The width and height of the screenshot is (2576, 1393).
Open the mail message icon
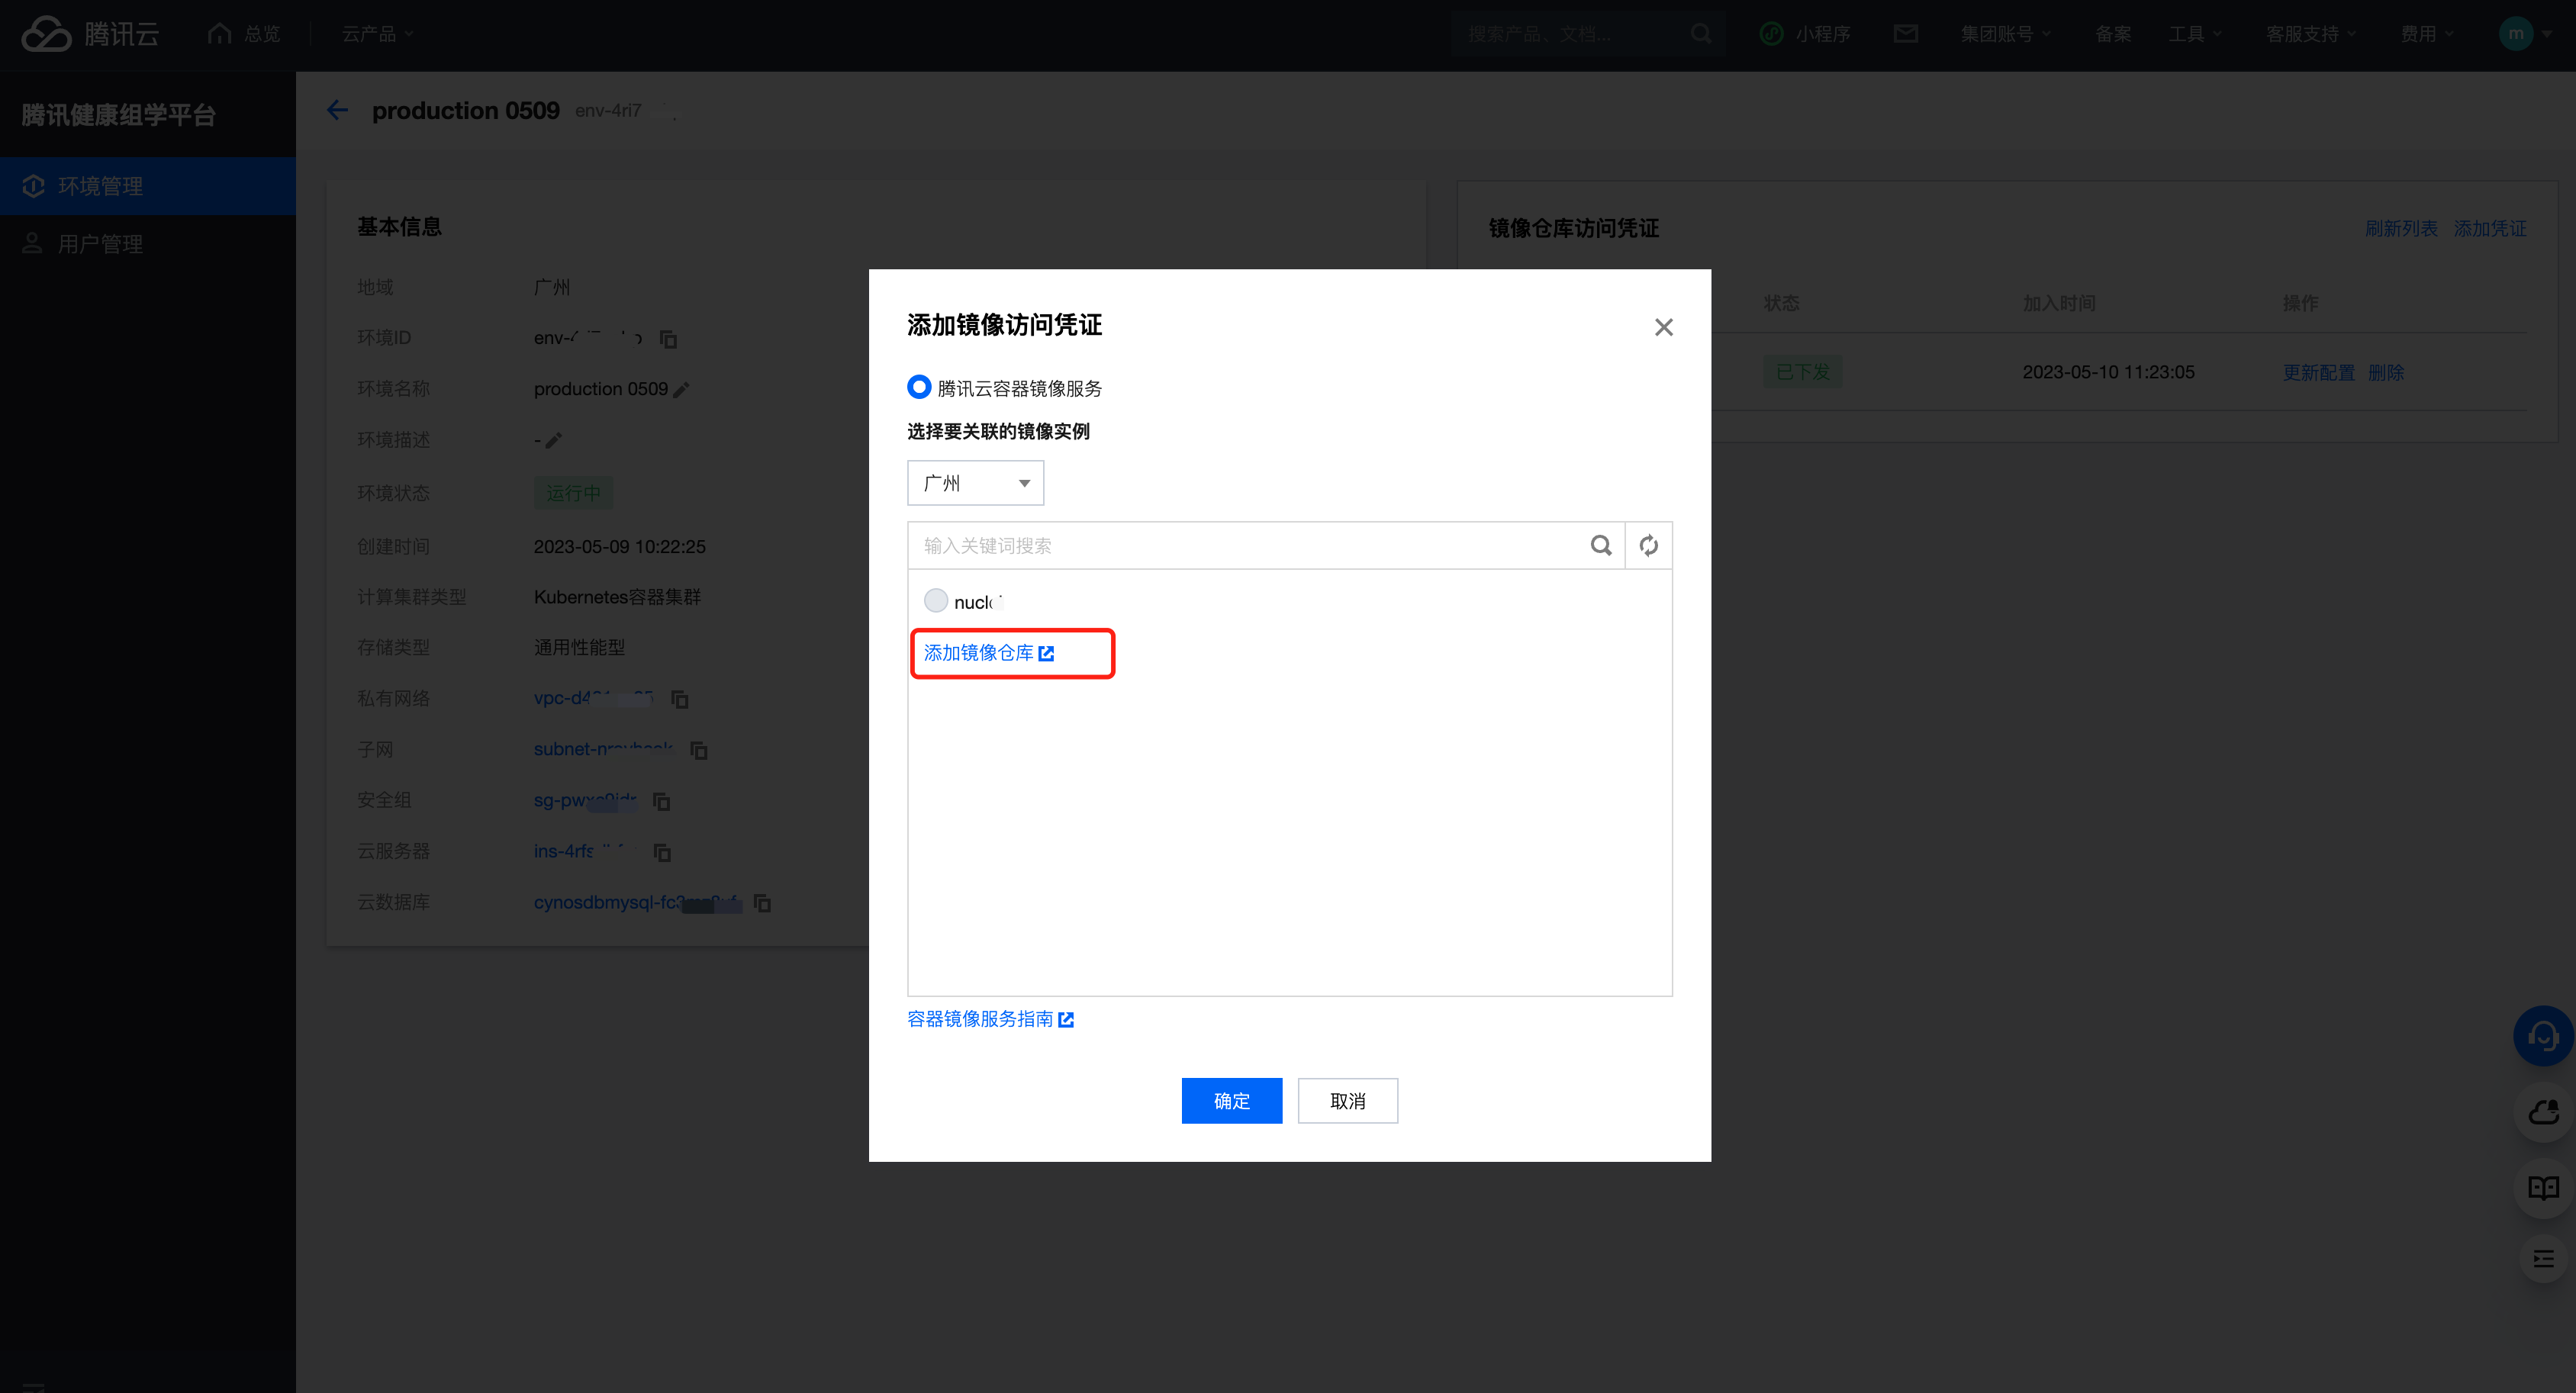[1905, 34]
